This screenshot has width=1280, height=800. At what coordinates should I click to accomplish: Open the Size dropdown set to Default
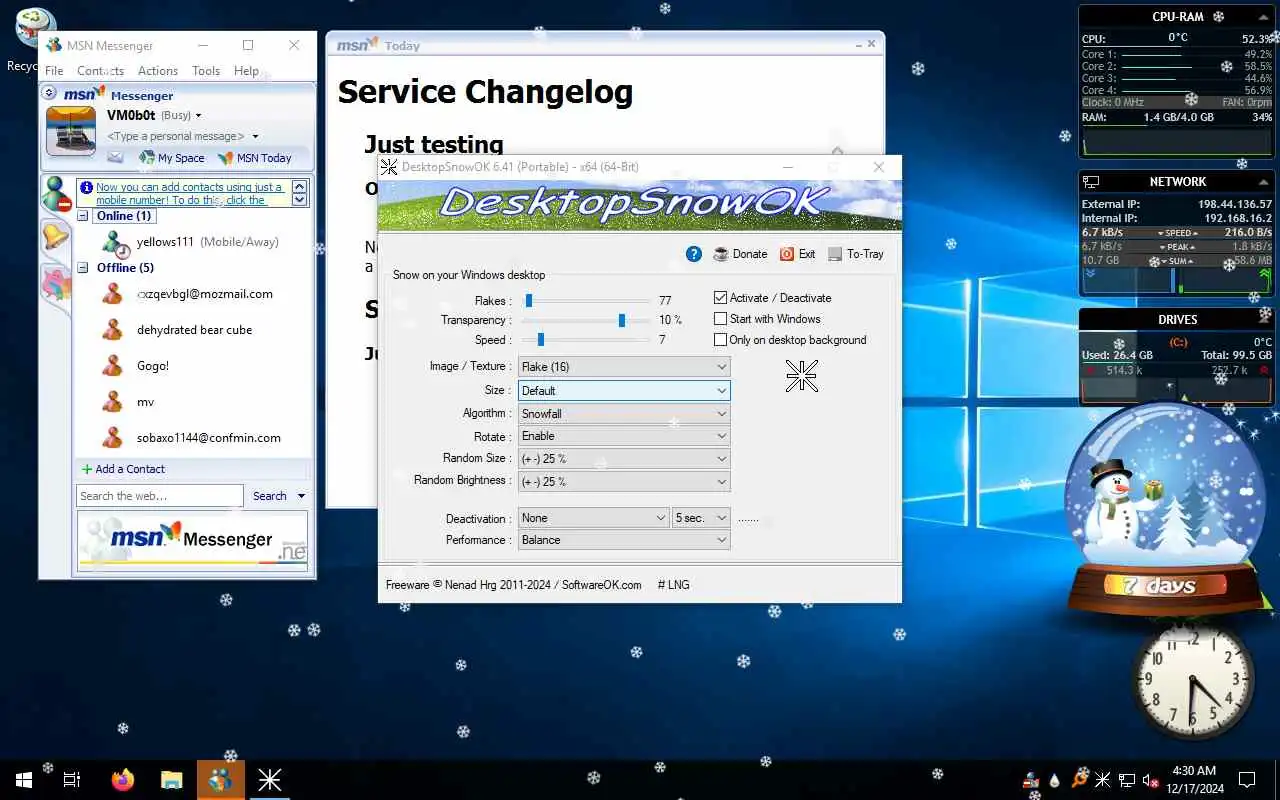(x=624, y=391)
